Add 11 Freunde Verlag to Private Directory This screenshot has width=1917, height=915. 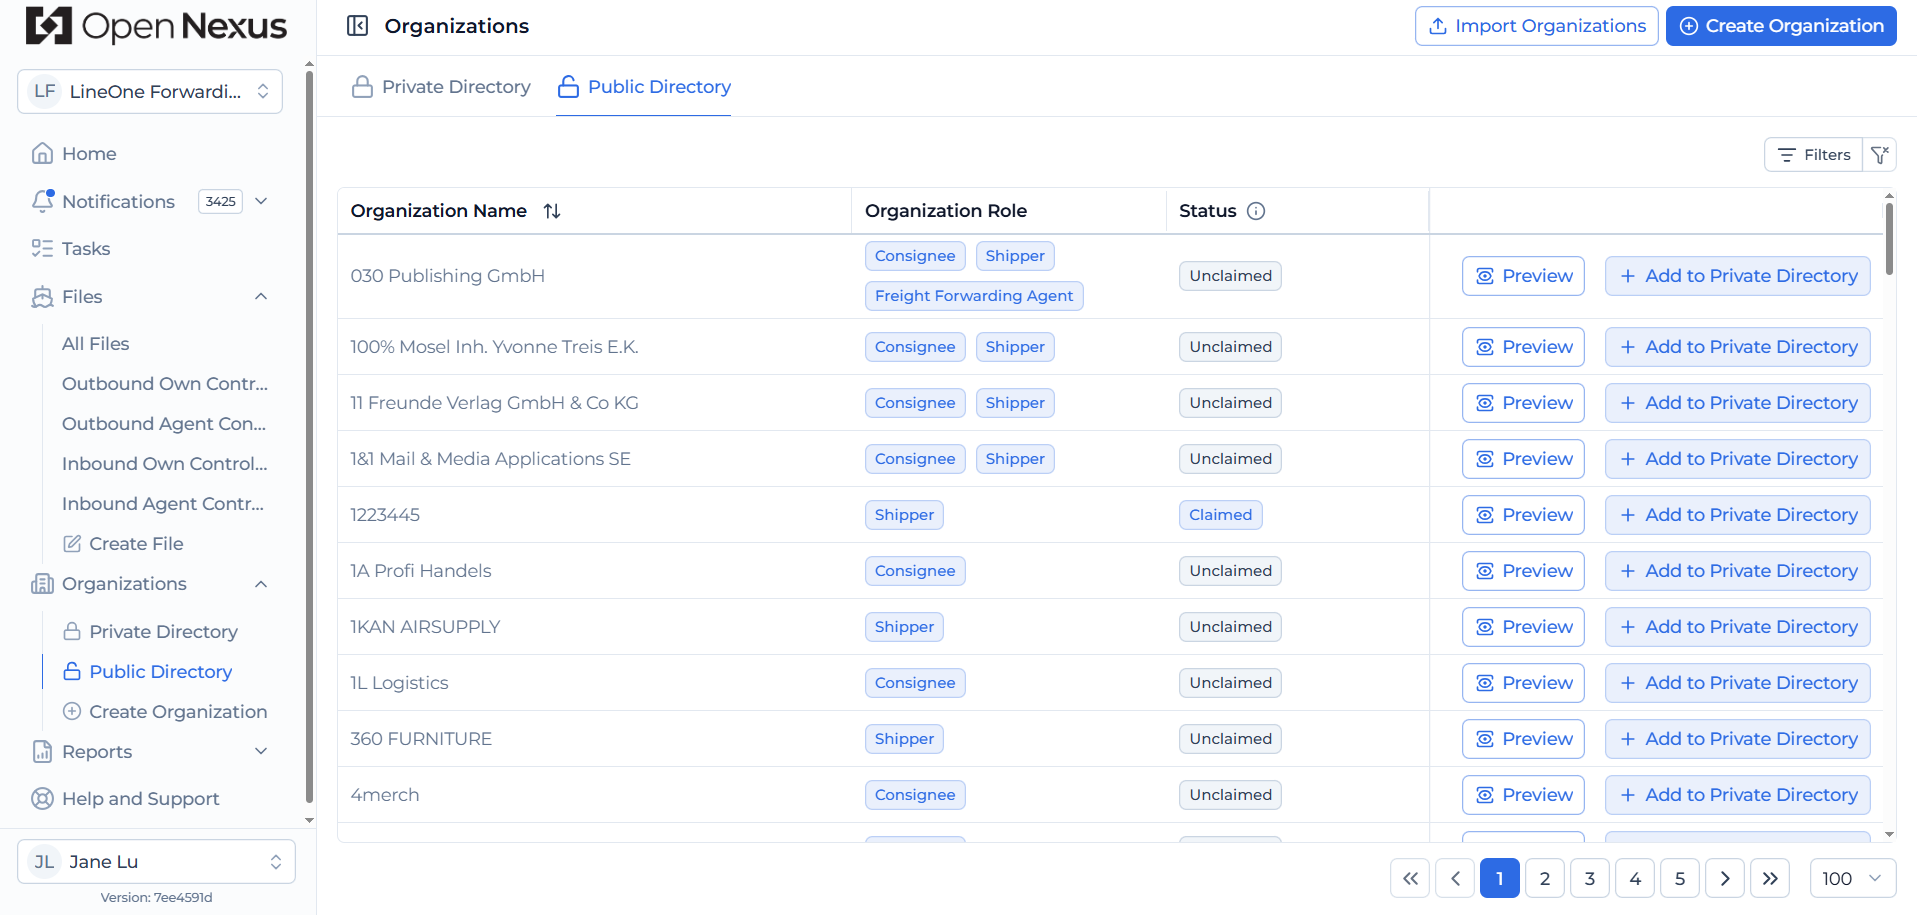click(x=1738, y=403)
